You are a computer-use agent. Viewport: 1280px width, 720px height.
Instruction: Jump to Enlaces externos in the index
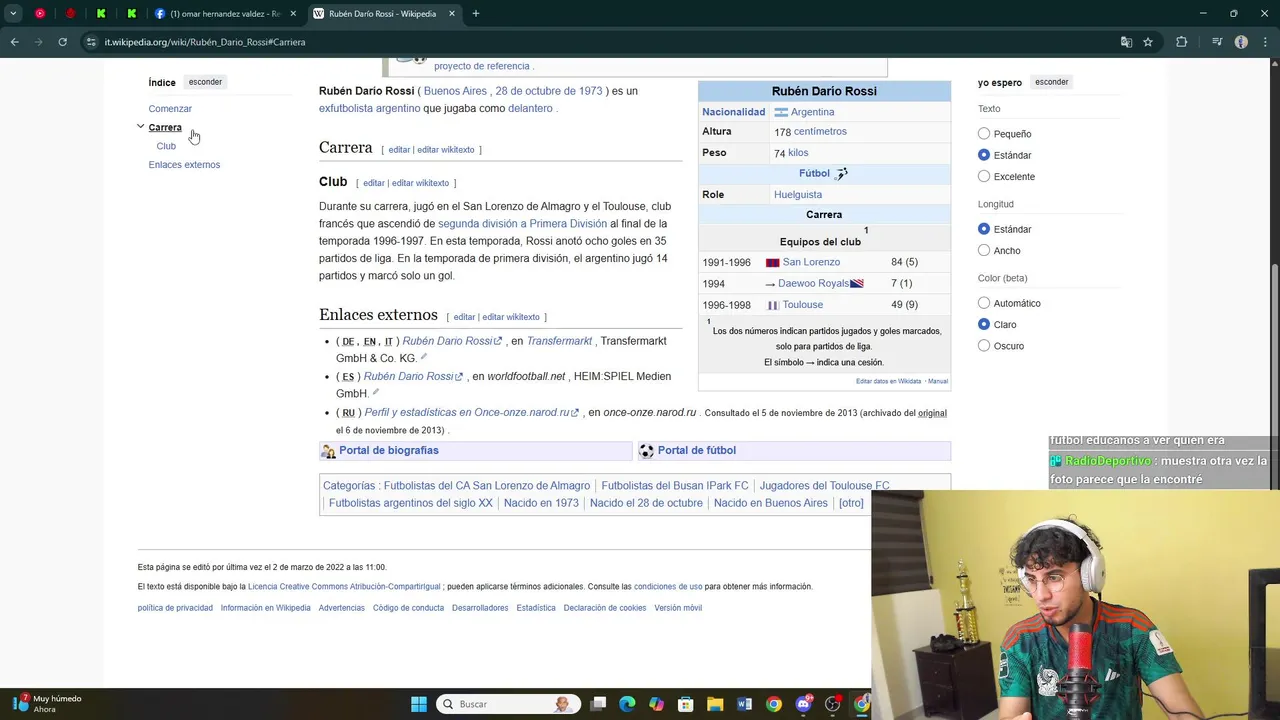[184, 165]
